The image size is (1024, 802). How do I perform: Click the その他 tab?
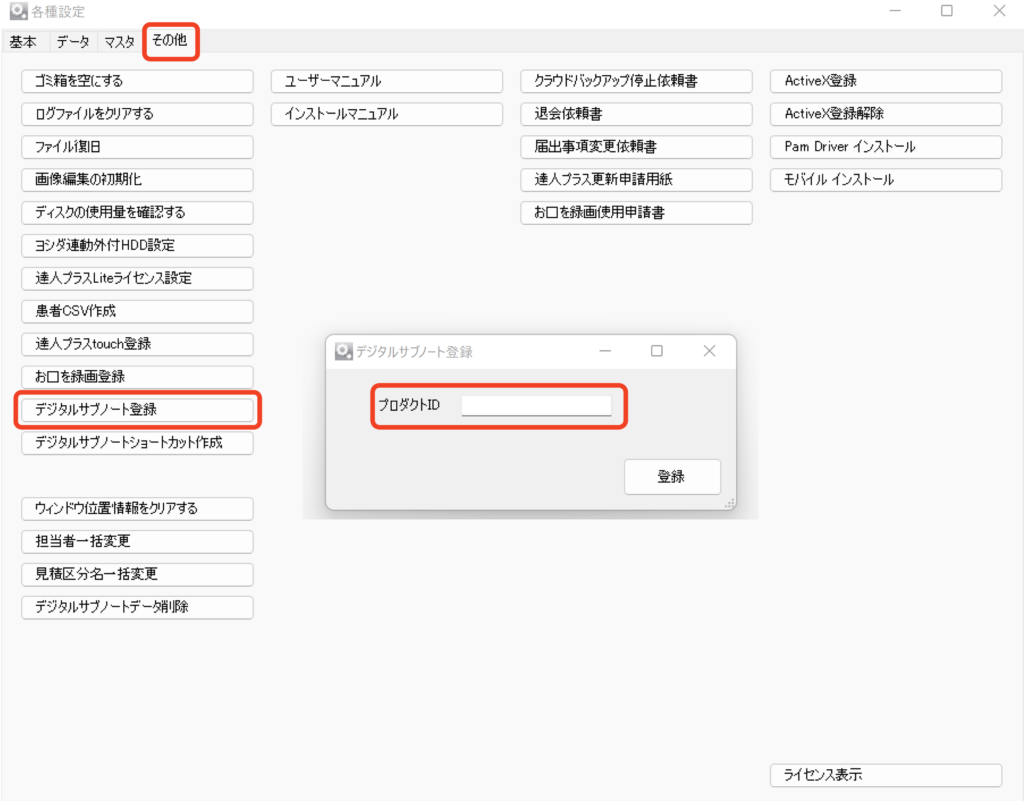169,41
